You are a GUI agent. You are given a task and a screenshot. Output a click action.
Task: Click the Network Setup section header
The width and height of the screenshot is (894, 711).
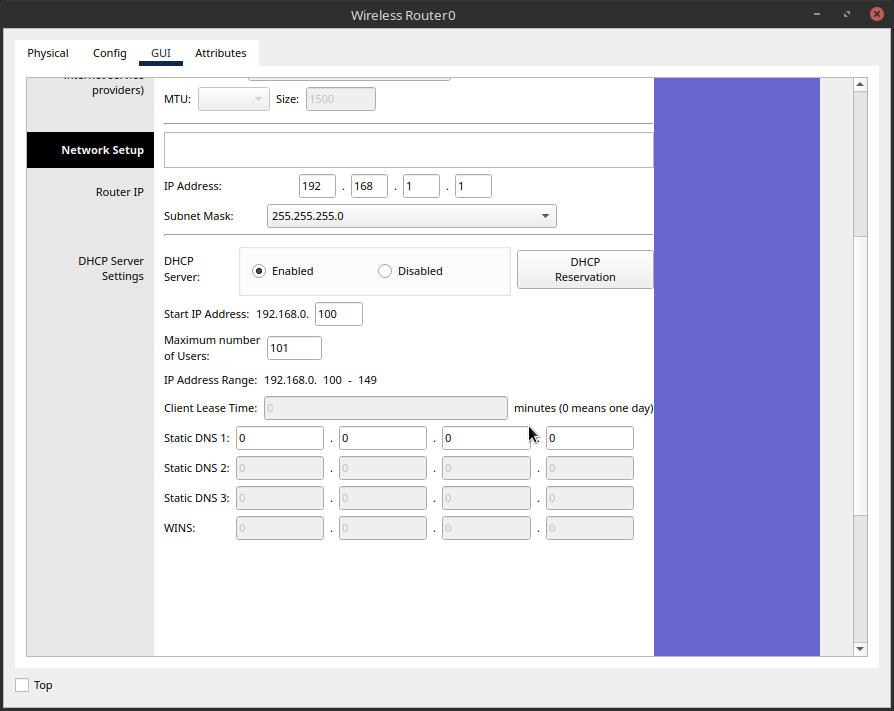90,150
